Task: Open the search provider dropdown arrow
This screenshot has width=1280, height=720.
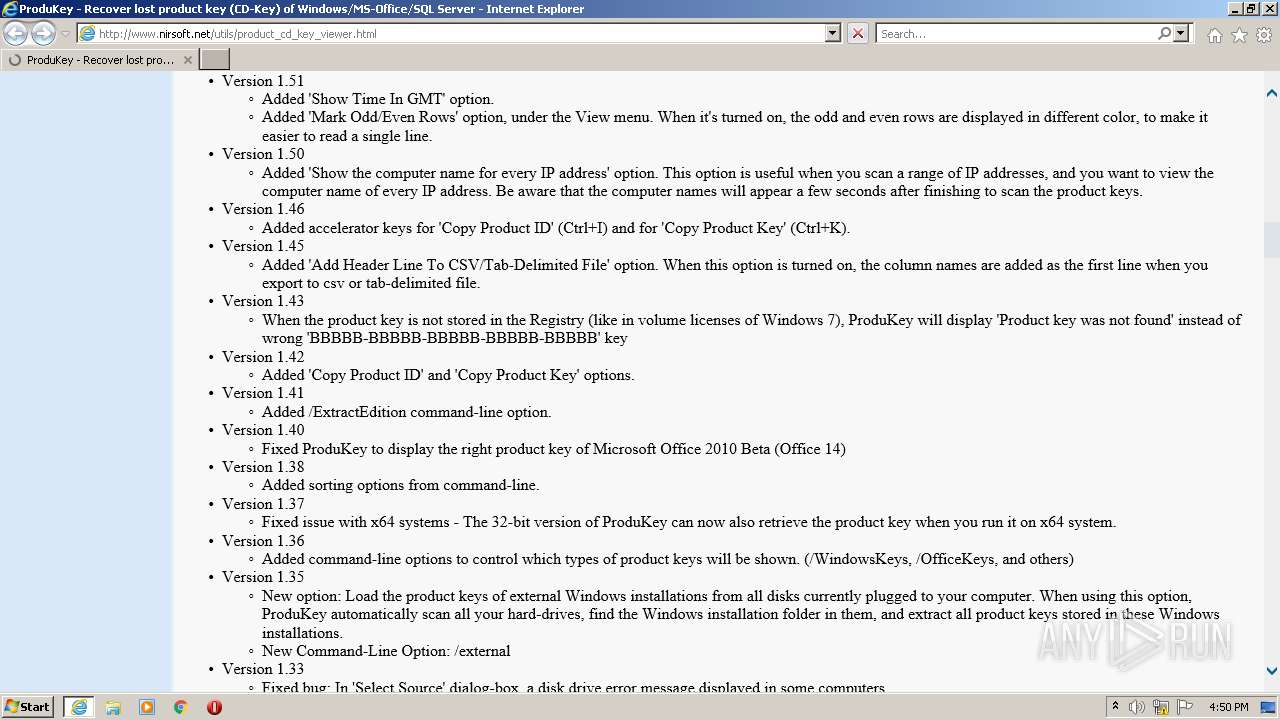Action: pos(1181,33)
